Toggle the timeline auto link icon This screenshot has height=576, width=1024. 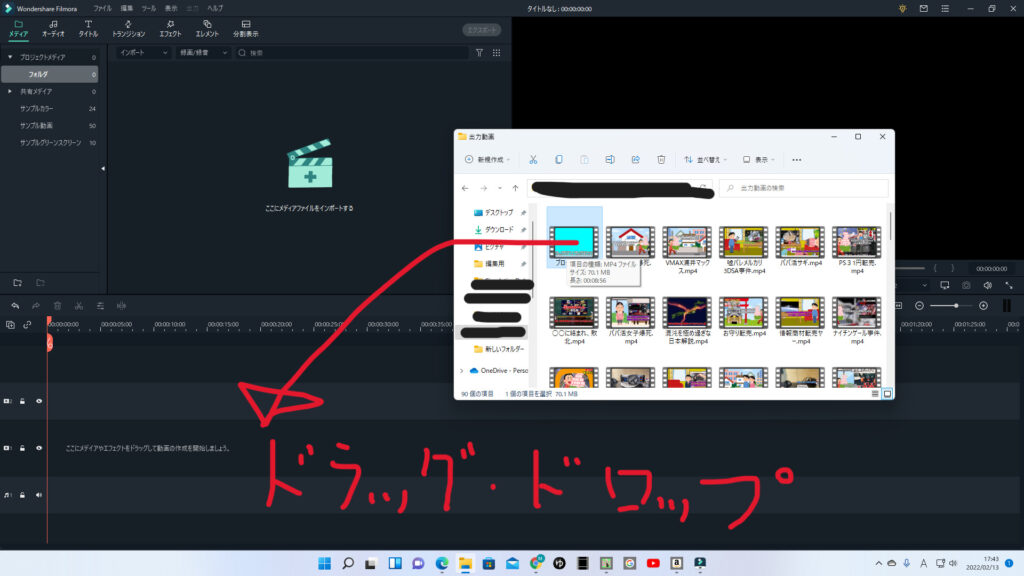(27, 325)
